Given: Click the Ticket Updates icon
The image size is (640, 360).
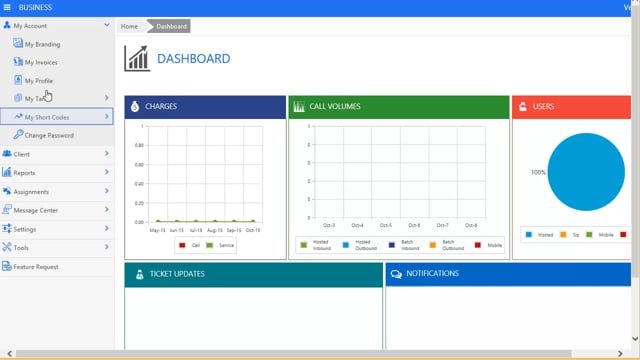Looking at the screenshot, I should 140,274.
